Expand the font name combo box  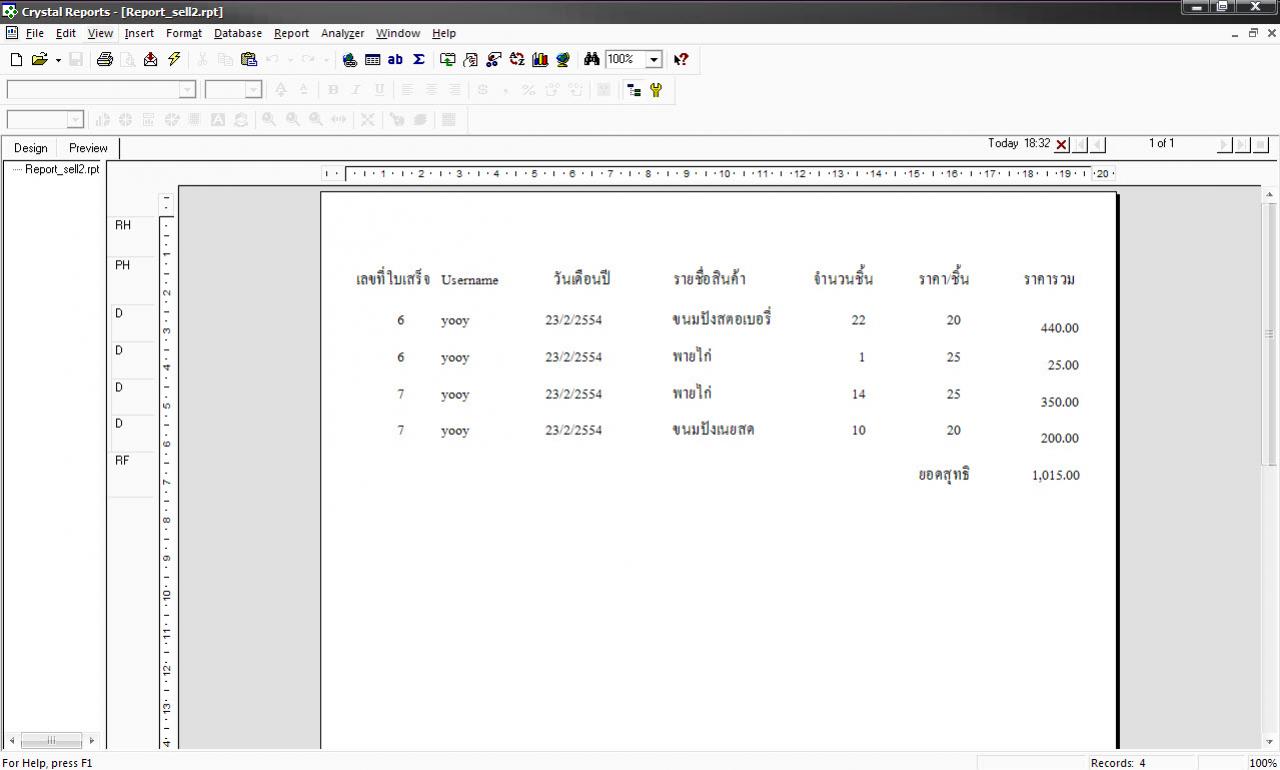(187, 90)
